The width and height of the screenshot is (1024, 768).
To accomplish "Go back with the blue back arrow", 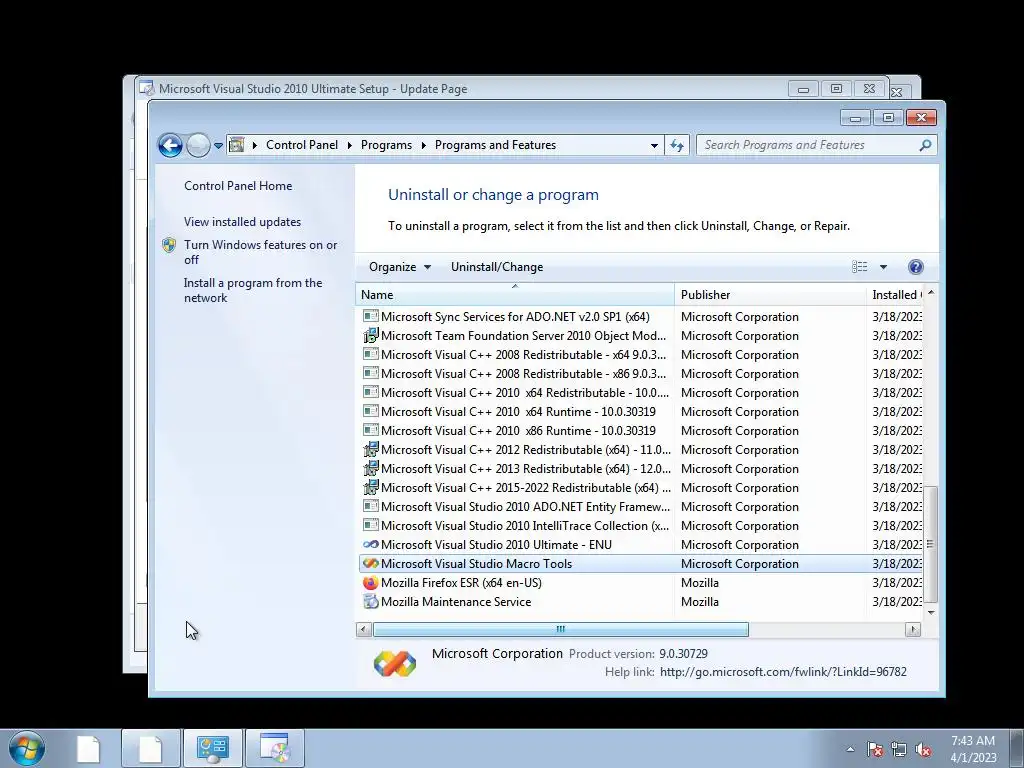I will 170,145.
